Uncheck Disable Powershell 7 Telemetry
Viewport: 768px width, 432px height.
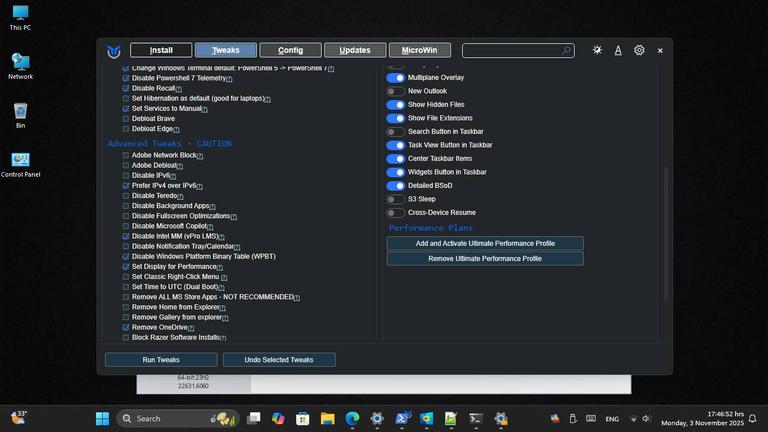coord(126,78)
